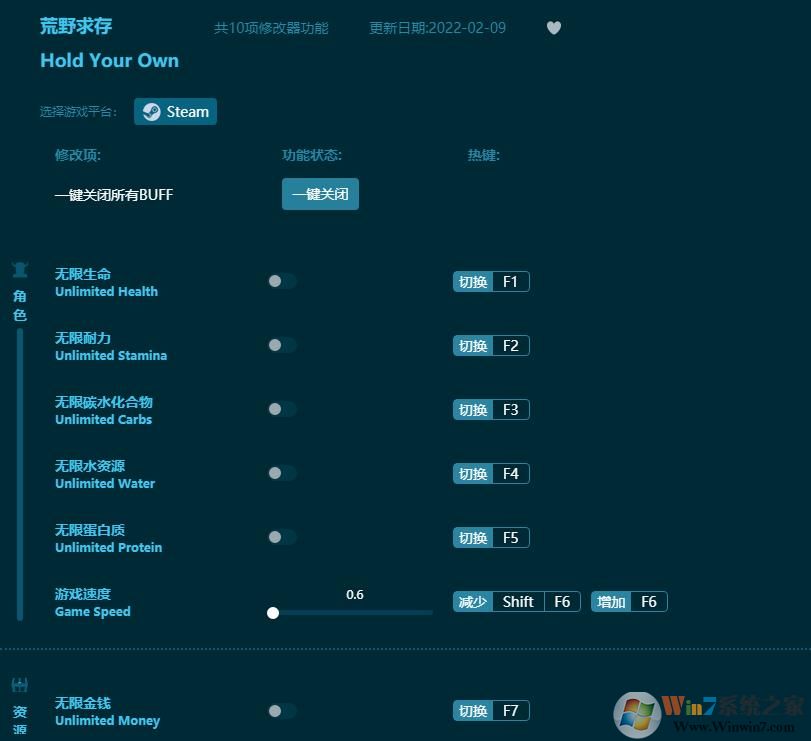Click 减少 Shift F6 to decrease game speed
The width and height of the screenshot is (811, 741).
516,601
